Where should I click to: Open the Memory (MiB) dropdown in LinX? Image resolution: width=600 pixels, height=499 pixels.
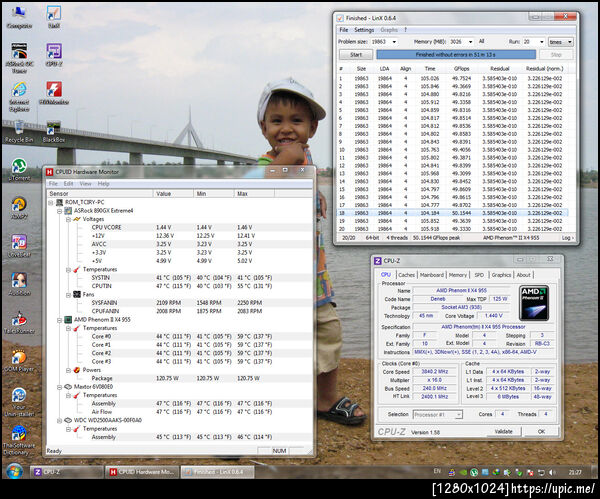pos(470,42)
